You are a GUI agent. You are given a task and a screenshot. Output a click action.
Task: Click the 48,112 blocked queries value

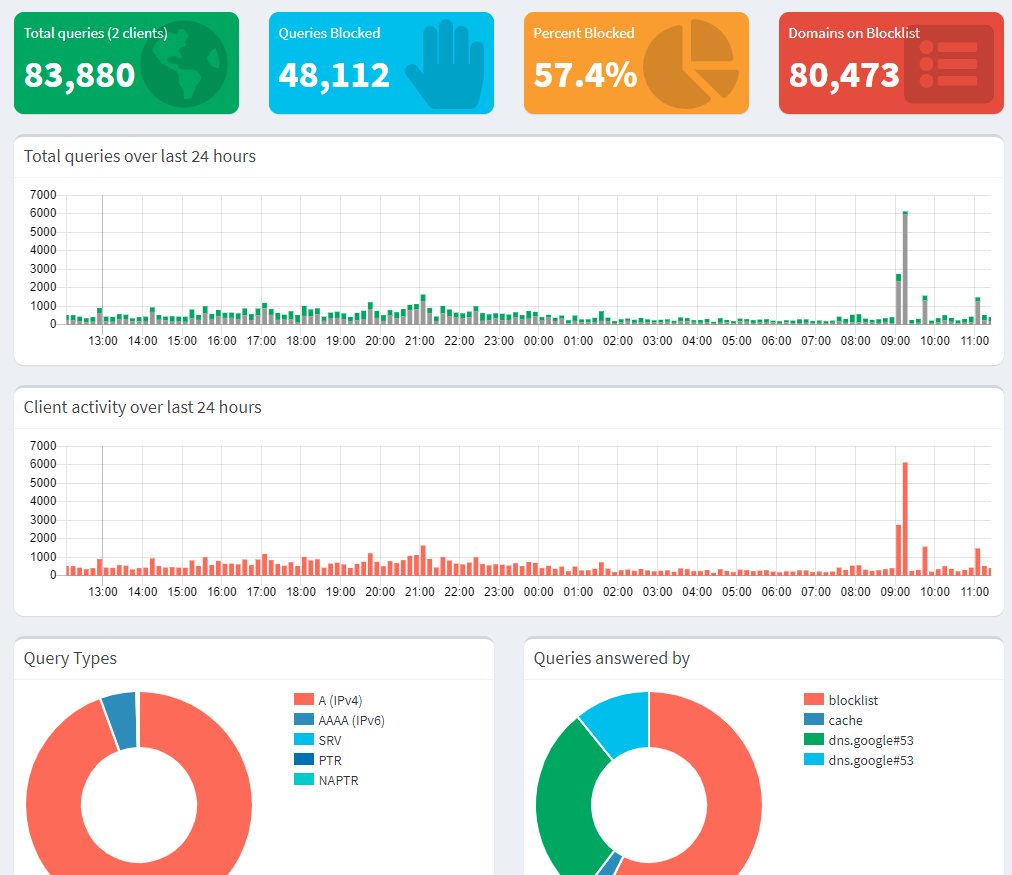334,75
